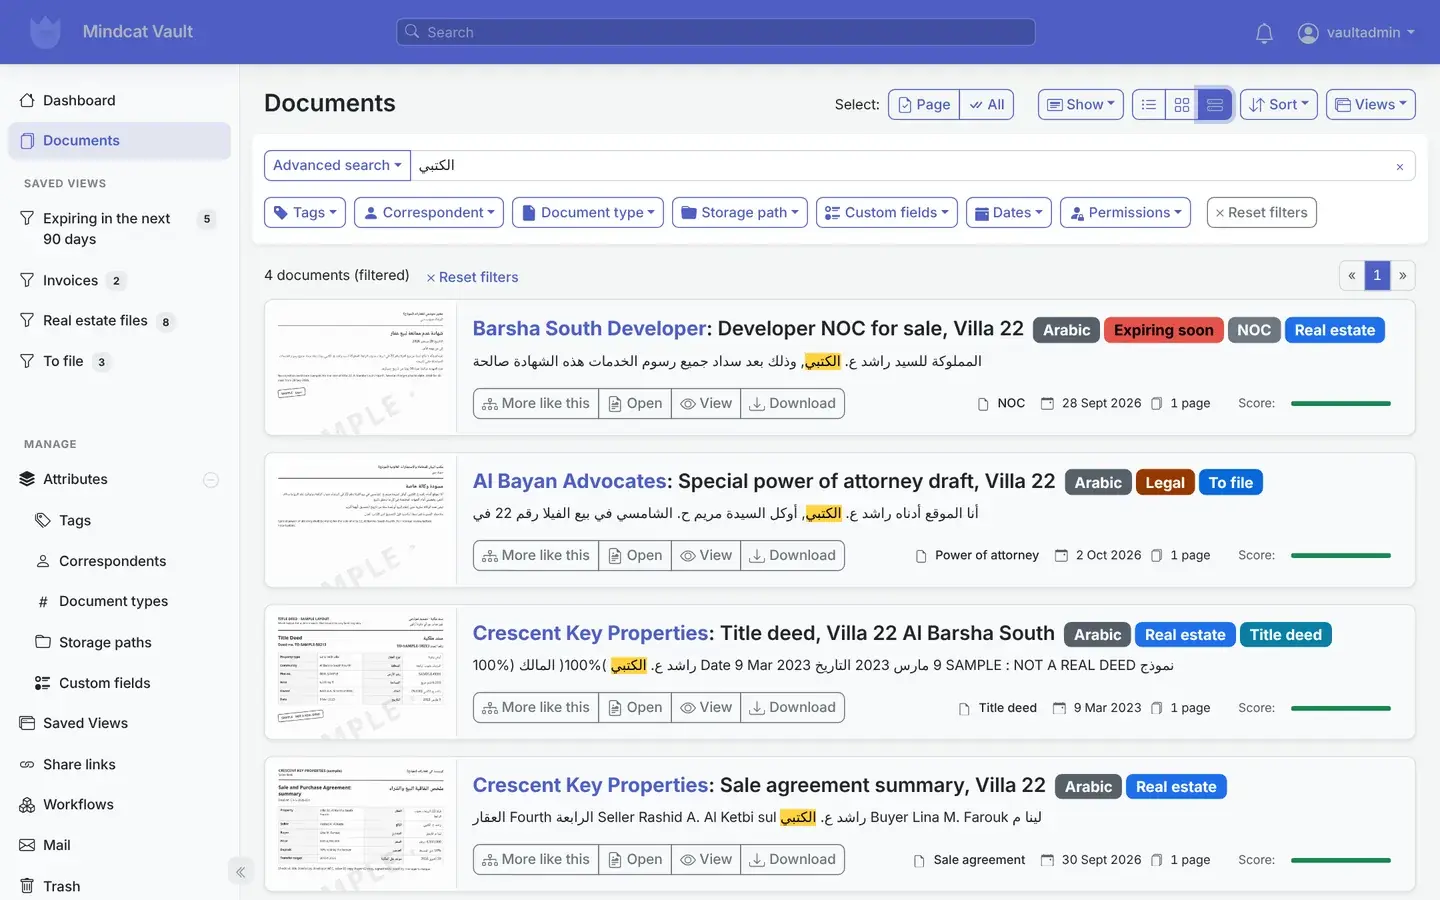Expand the Document type filter
This screenshot has height=900, width=1440.
click(588, 212)
